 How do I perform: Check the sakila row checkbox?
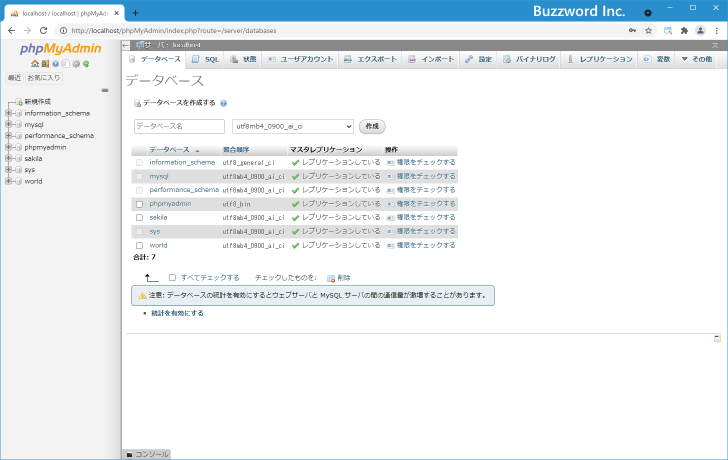(139, 218)
